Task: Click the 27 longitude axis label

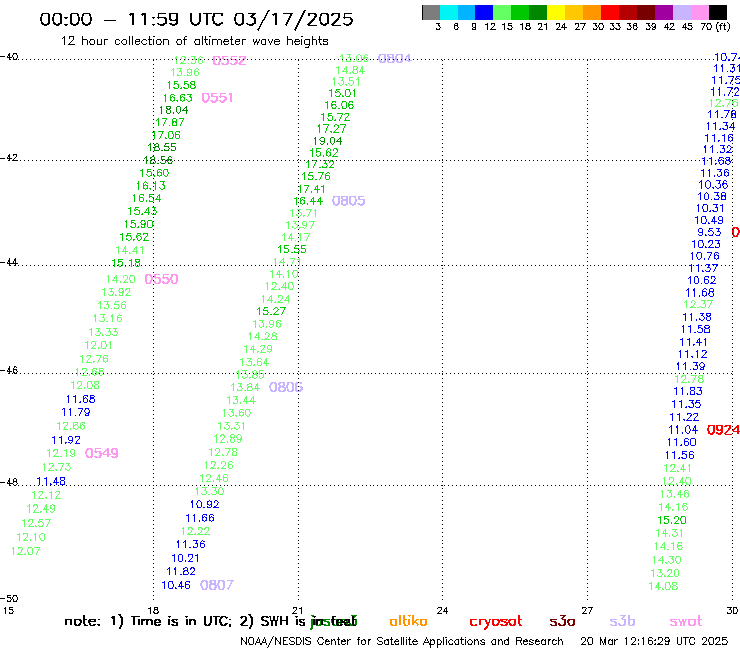Action: click(587, 610)
